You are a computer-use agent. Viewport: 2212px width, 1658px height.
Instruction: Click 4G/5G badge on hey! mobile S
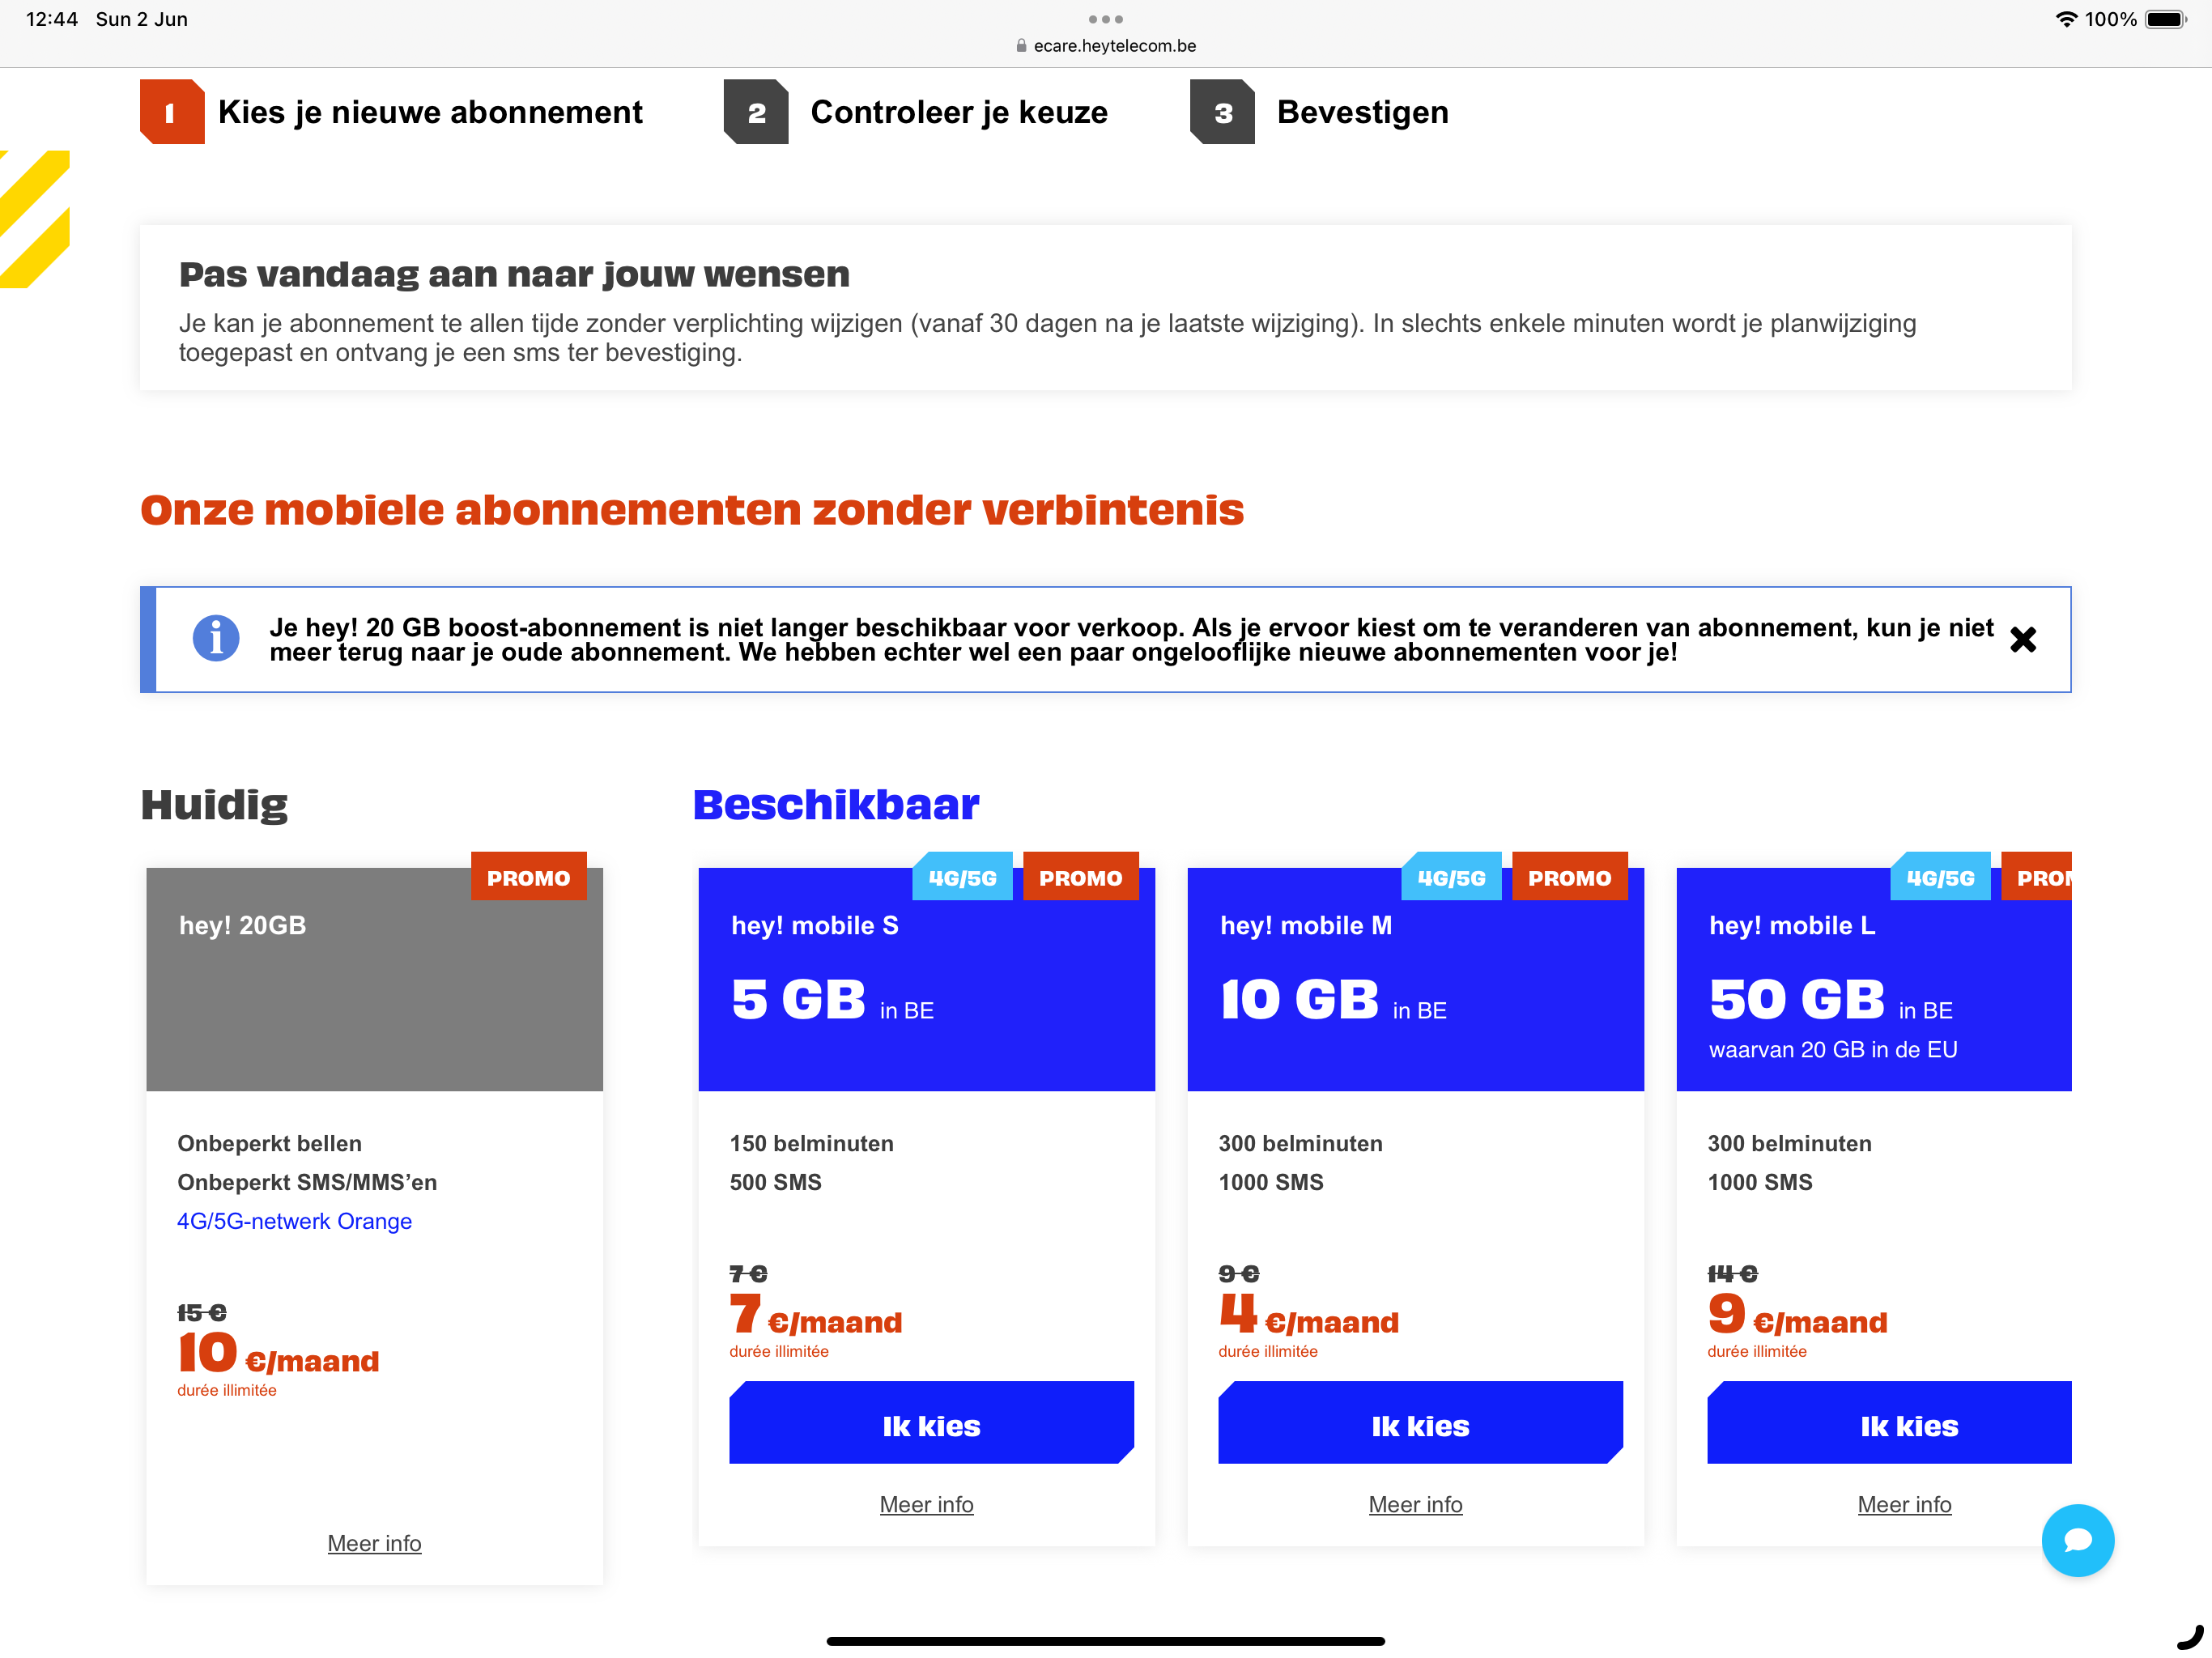click(x=962, y=878)
